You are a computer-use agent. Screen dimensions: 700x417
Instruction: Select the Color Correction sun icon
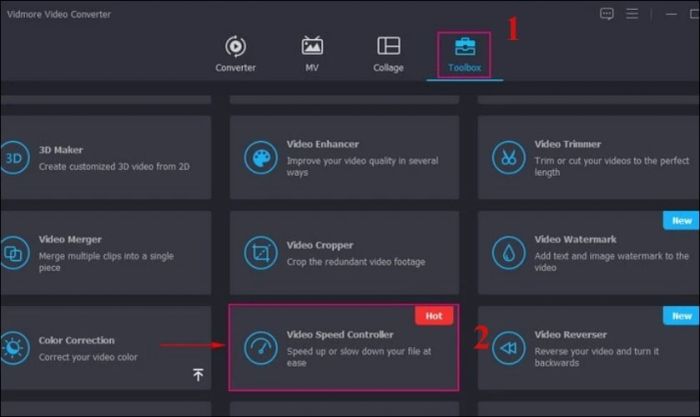pyautogui.click(x=15, y=347)
